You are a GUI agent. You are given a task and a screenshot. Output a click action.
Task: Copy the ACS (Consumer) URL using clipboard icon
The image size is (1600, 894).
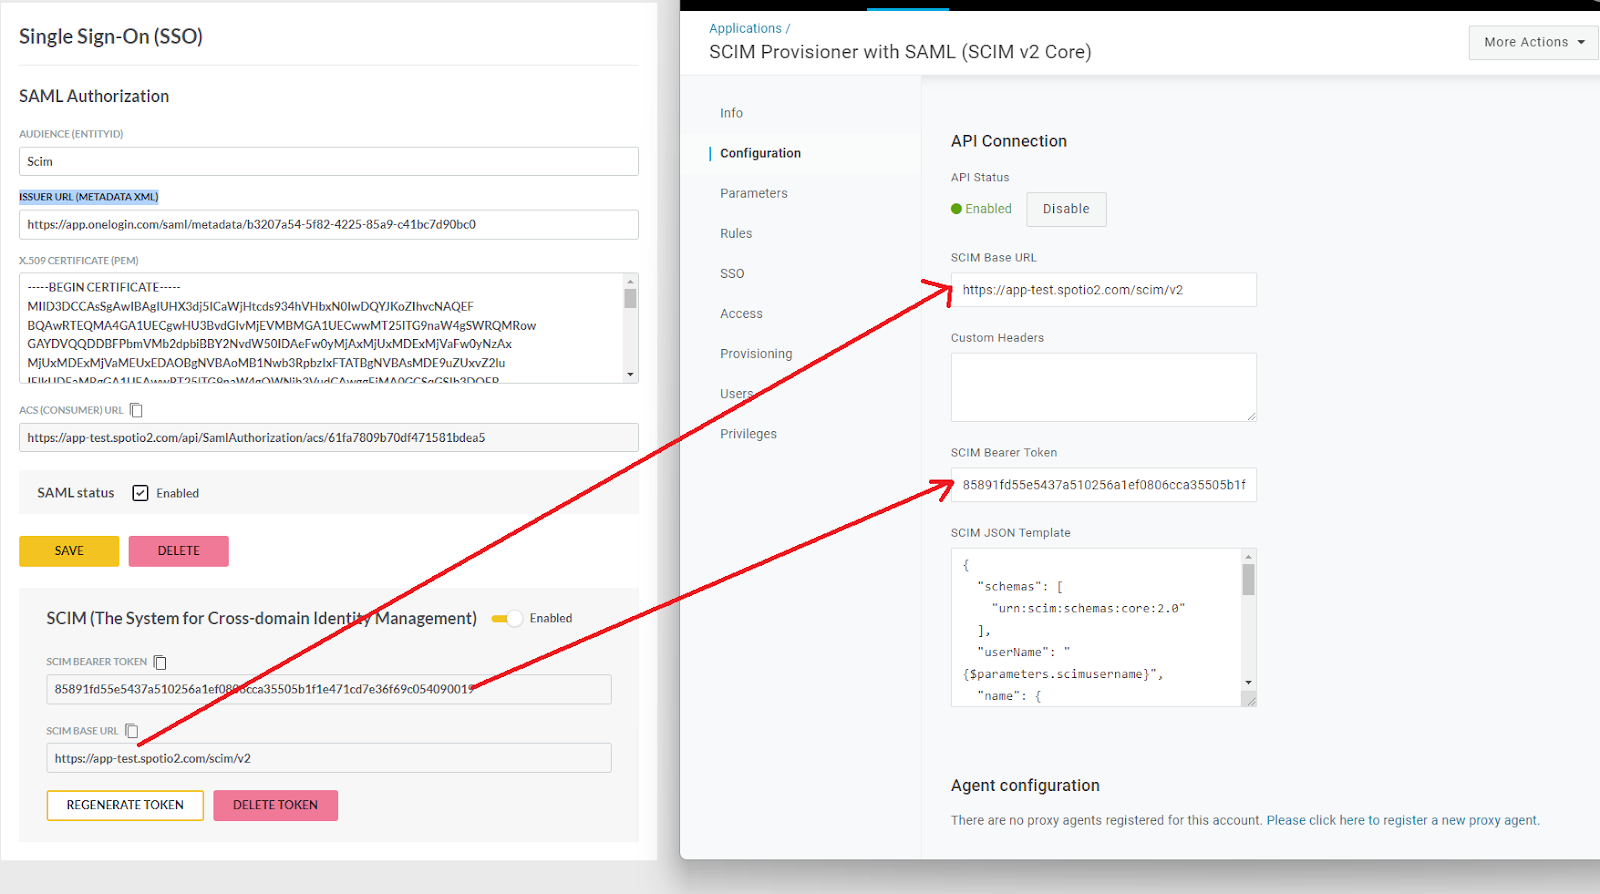[137, 410]
